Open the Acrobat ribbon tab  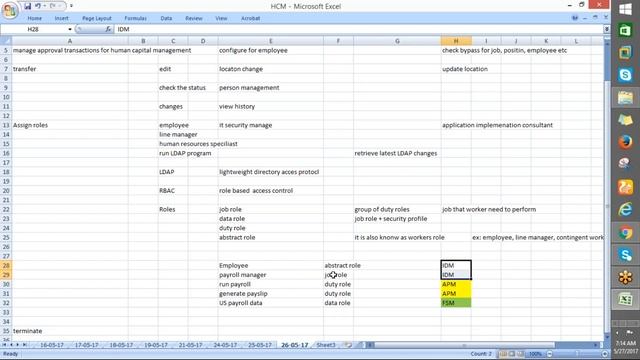[251, 18]
